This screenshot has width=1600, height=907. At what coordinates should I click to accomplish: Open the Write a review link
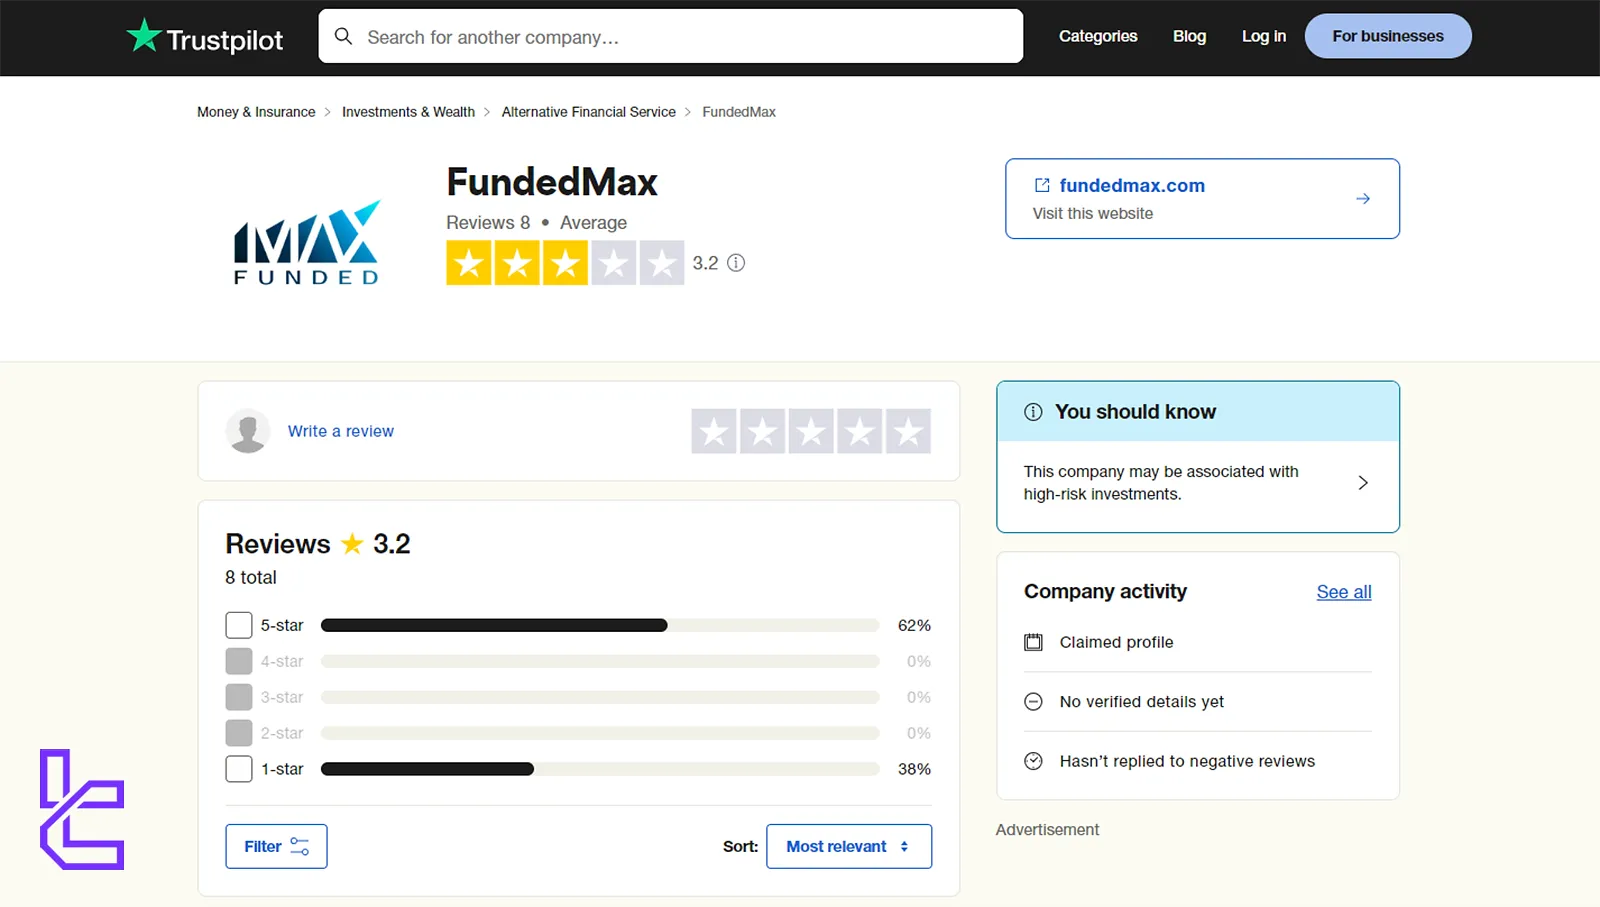tap(340, 431)
